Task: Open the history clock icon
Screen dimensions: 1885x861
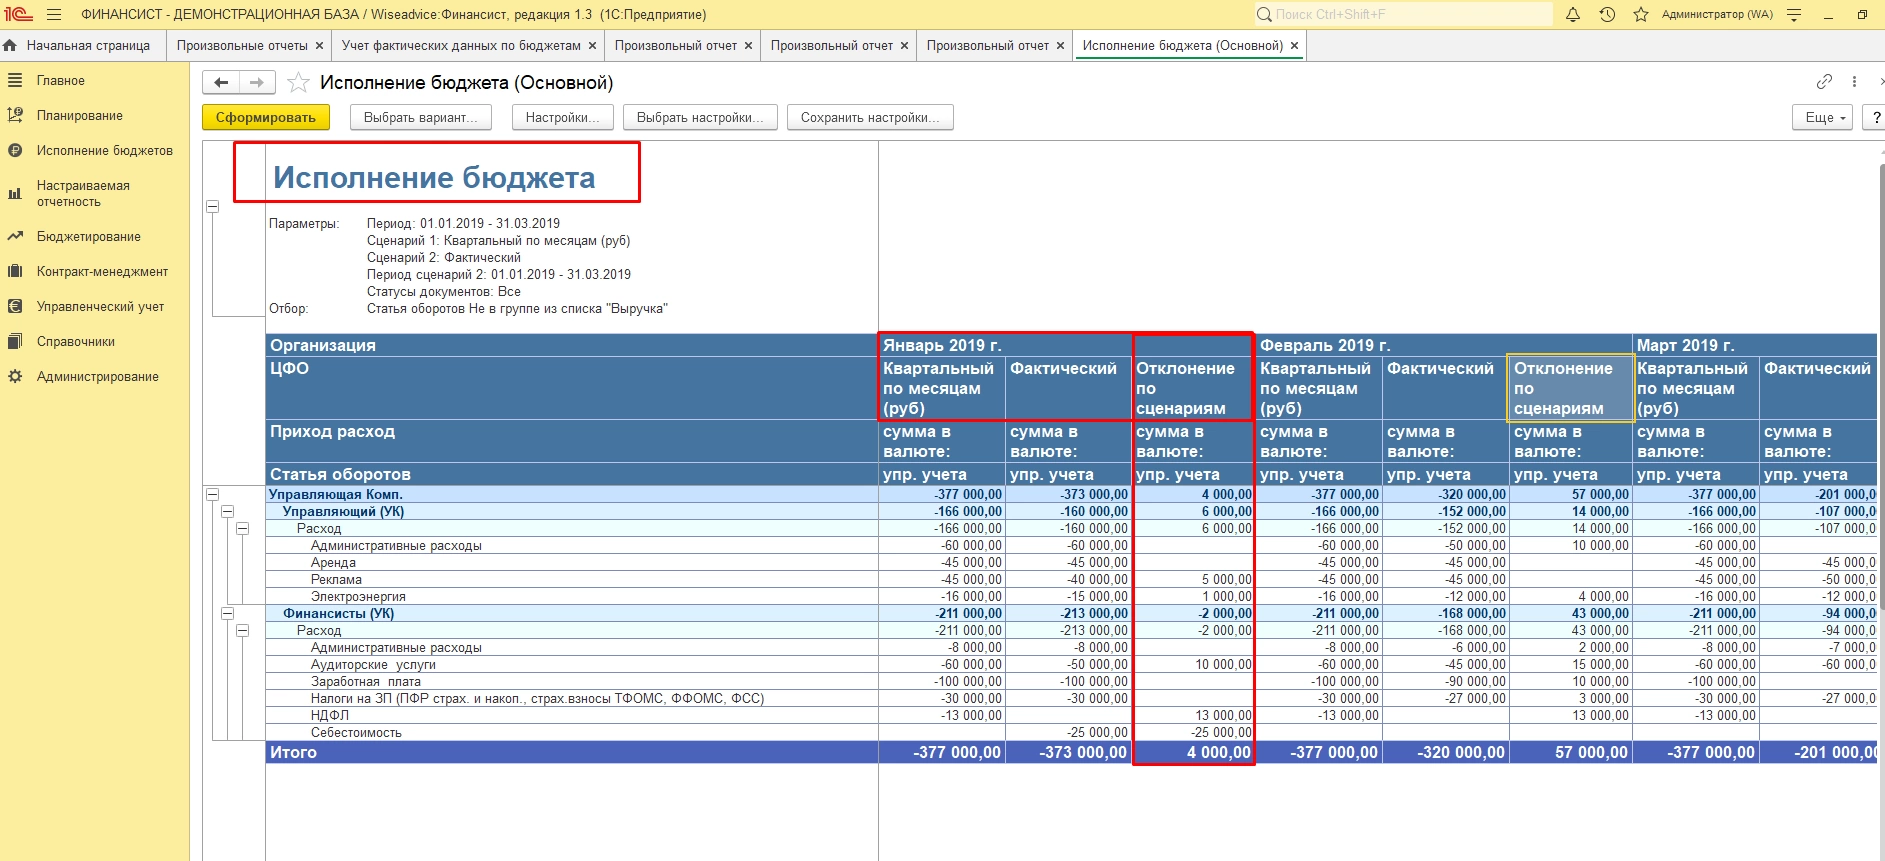Action: [1607, 15]
